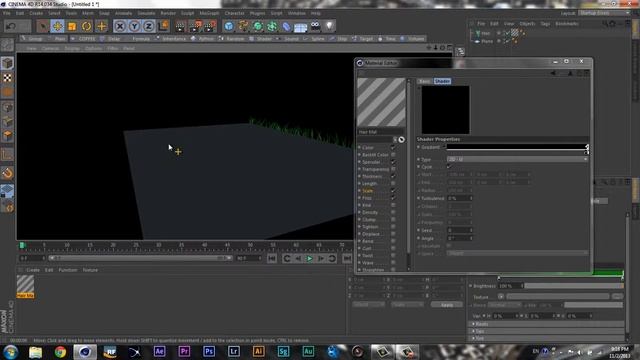640x360 pixels.
Task: Click Render to Picture Viewer icon
Action: [195, 27]
